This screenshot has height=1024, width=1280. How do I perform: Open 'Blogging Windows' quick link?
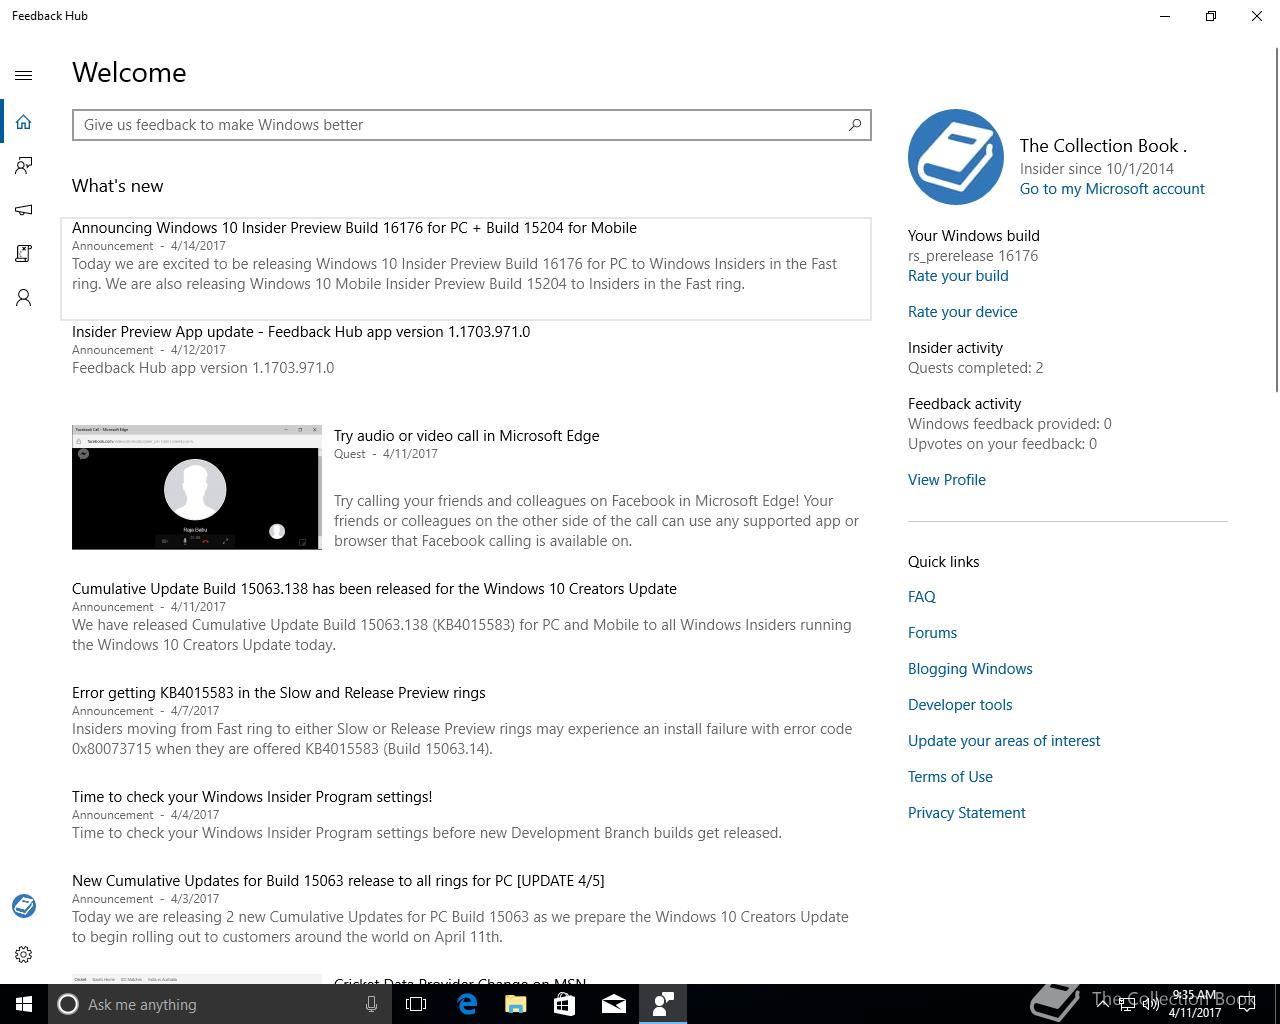[970, 669]
